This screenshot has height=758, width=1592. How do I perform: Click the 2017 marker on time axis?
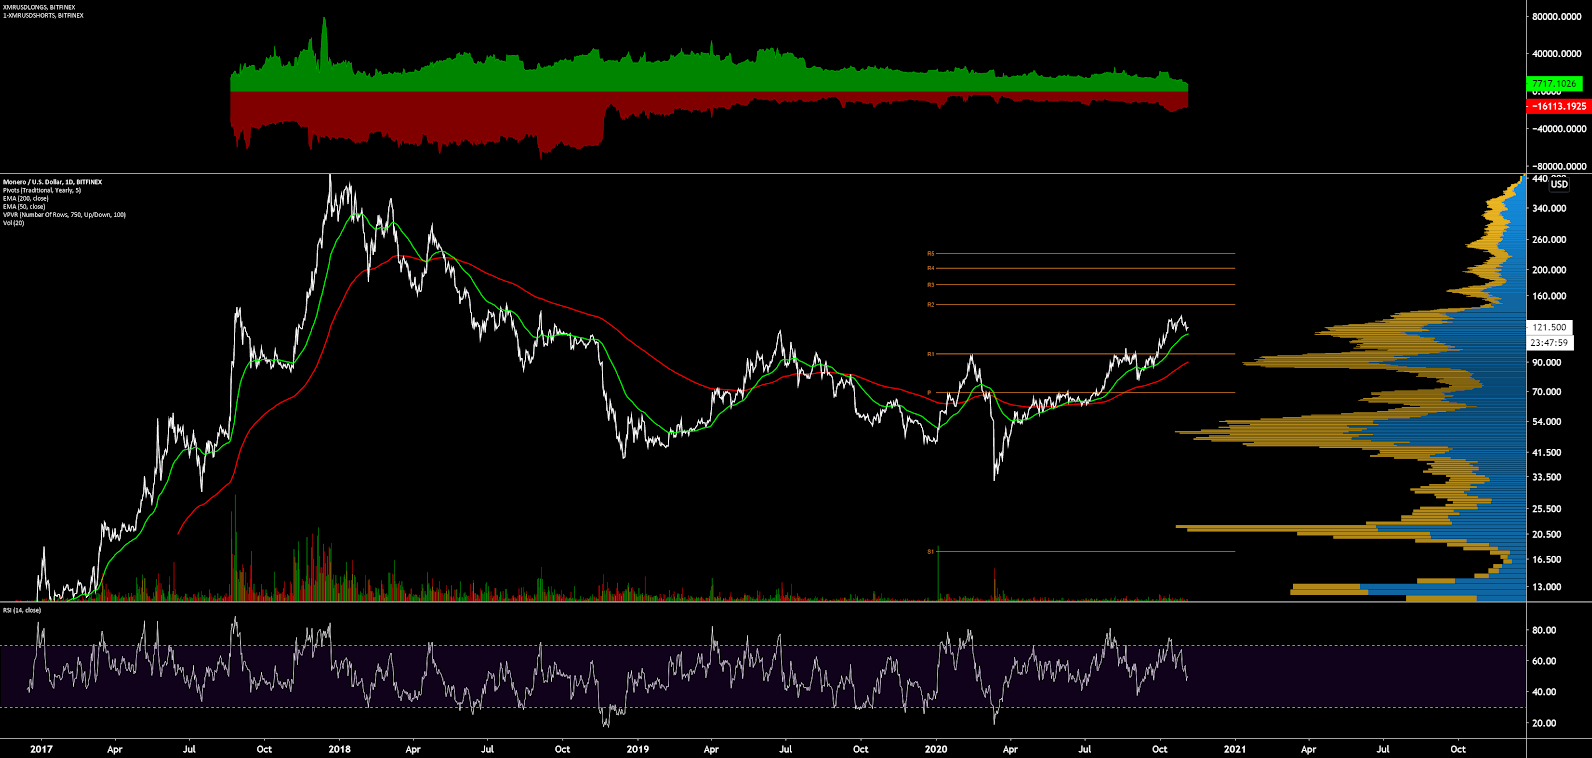41,748
